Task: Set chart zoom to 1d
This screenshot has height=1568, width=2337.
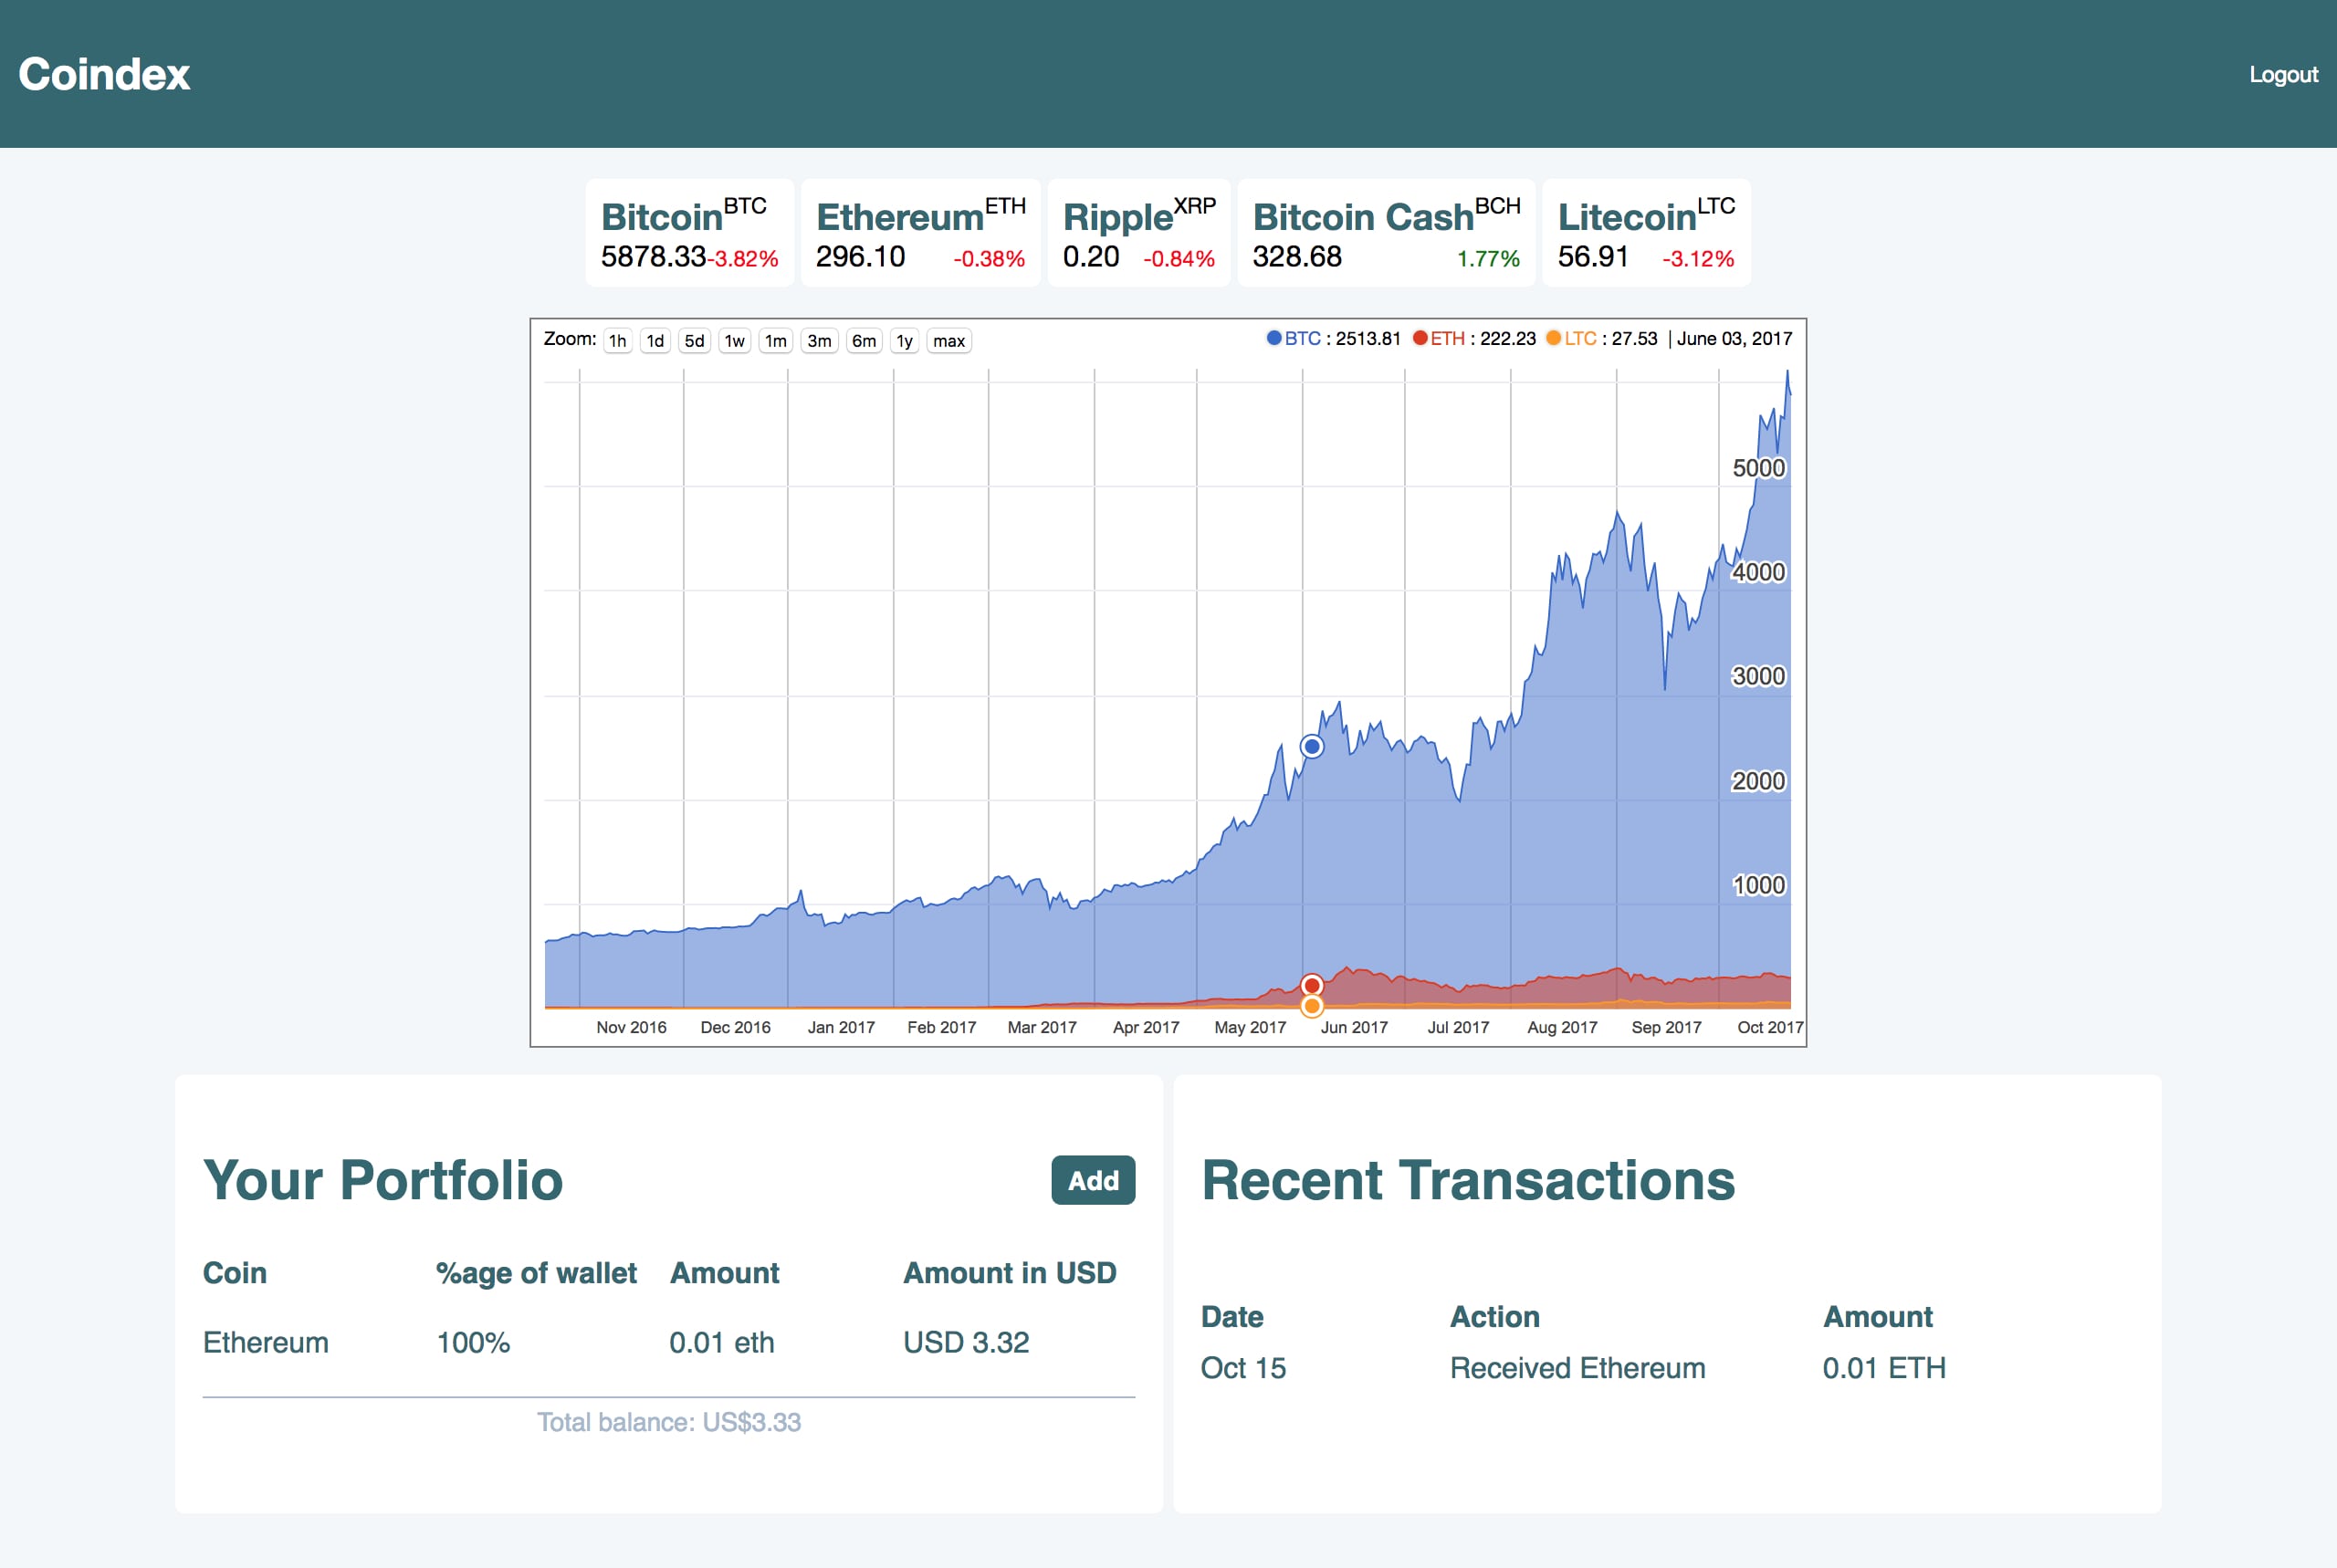Action: [x=655, y=341]
